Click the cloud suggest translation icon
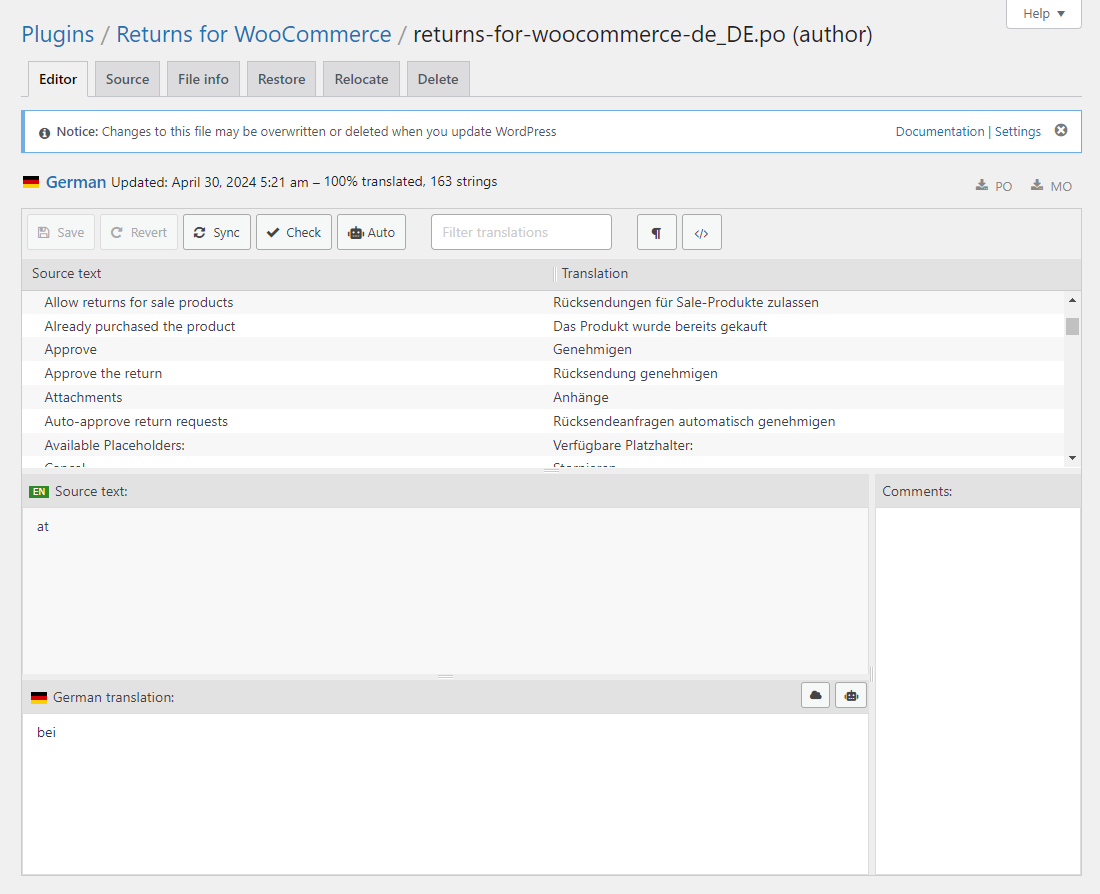 pyautogui.click(x=816, y=695)
